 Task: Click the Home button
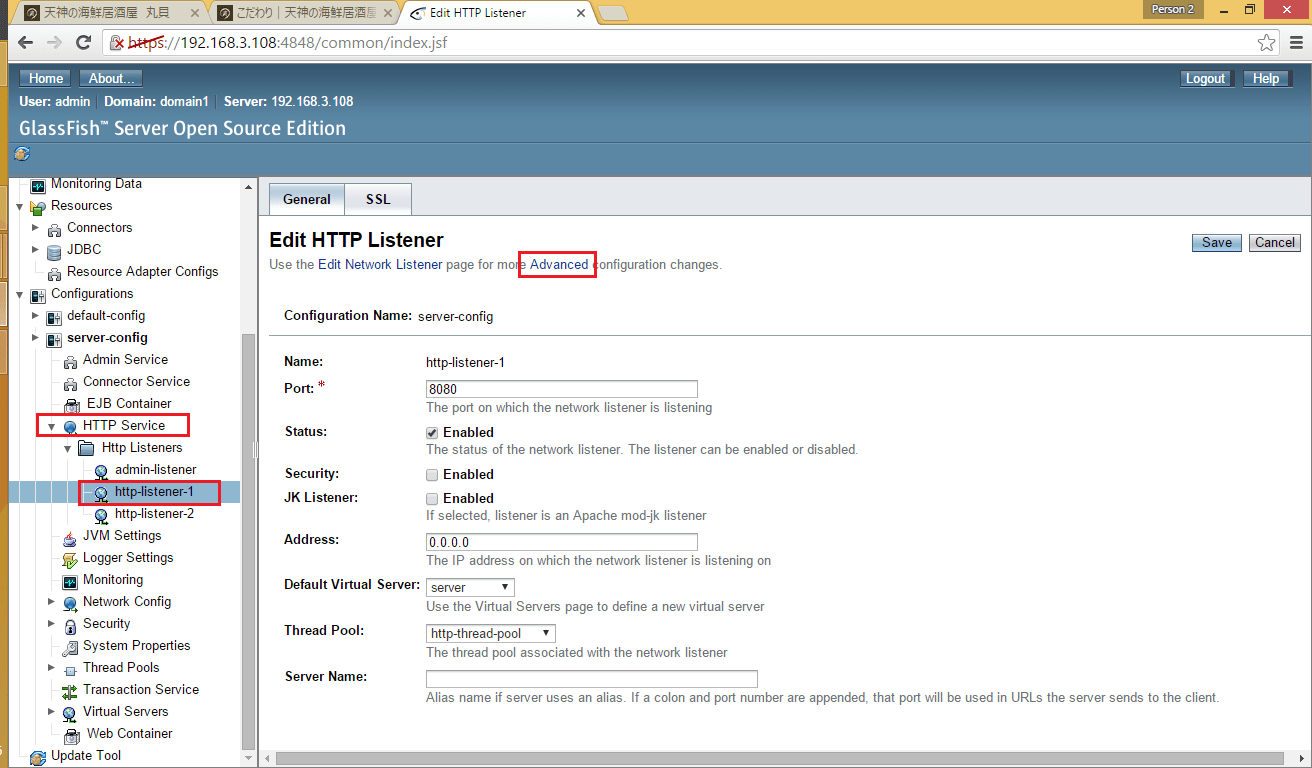46,78
